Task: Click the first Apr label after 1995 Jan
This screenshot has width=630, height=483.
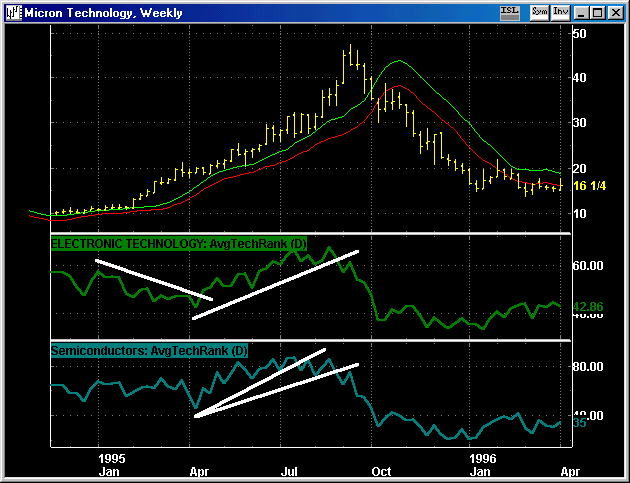Action: pyautogui.click(x=199, y=471)
